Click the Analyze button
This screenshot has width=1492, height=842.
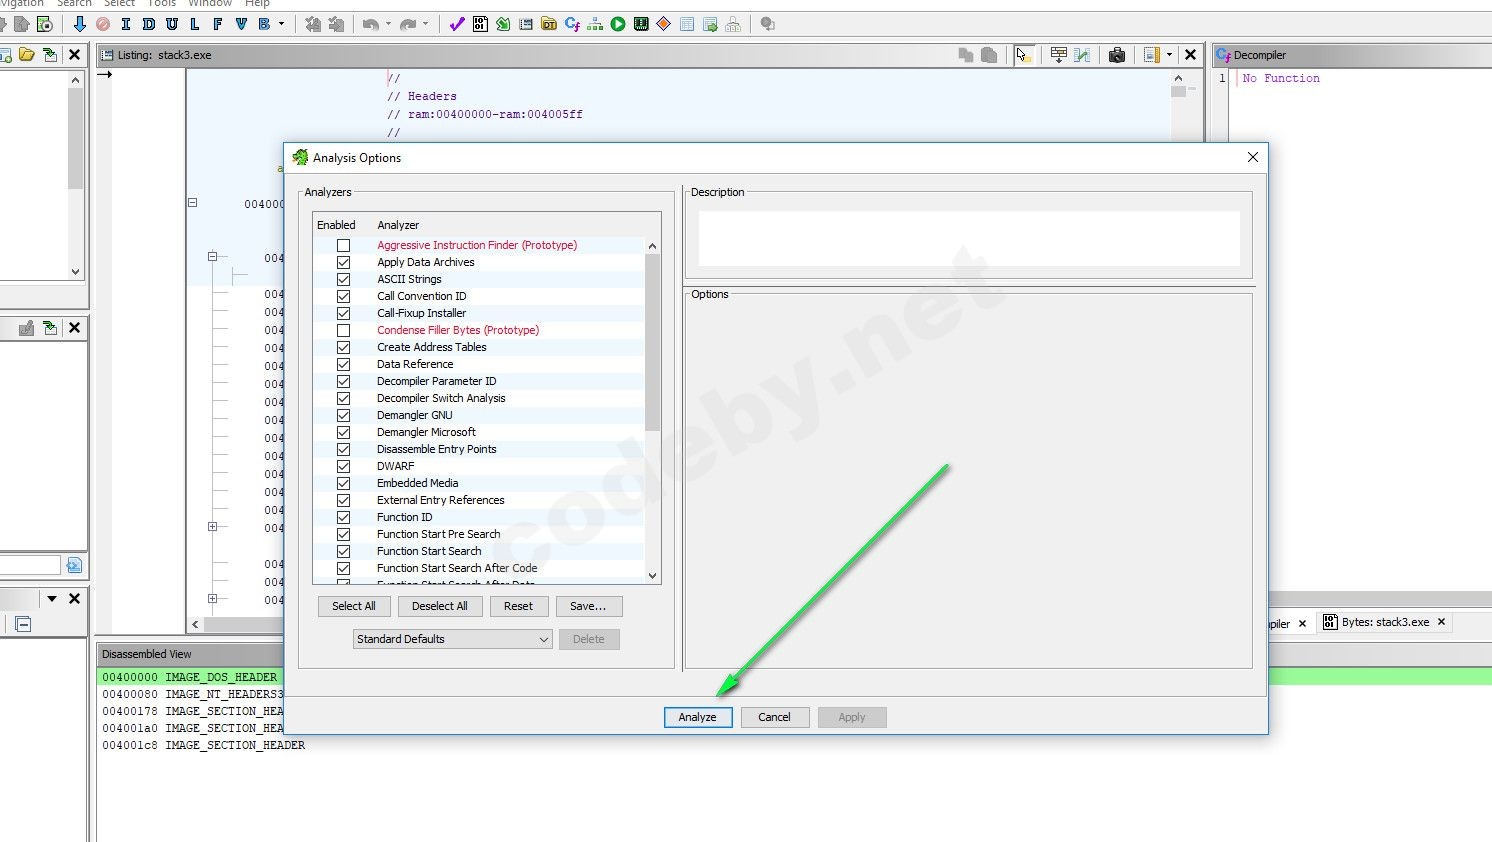698,717
